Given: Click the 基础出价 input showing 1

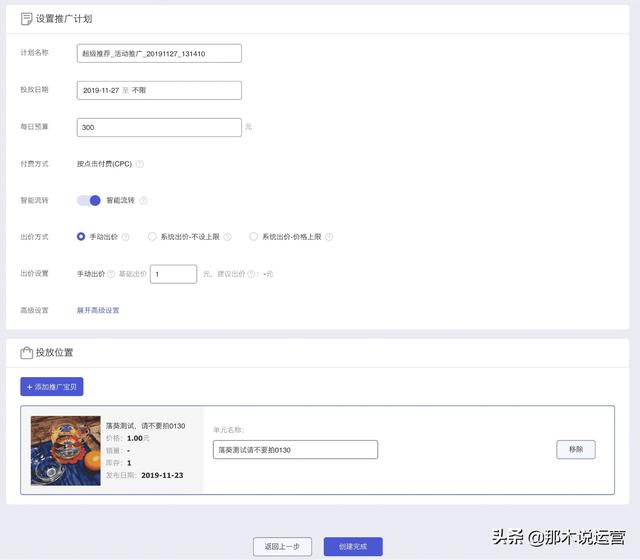Looking at the screenshot, I should (173, 274).
